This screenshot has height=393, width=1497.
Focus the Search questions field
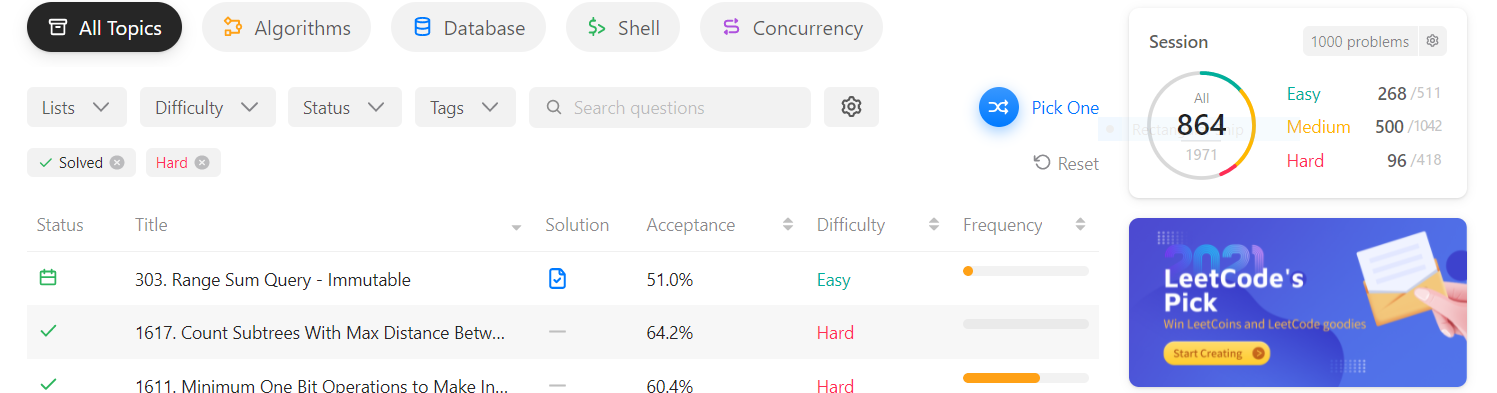[670, 107]
